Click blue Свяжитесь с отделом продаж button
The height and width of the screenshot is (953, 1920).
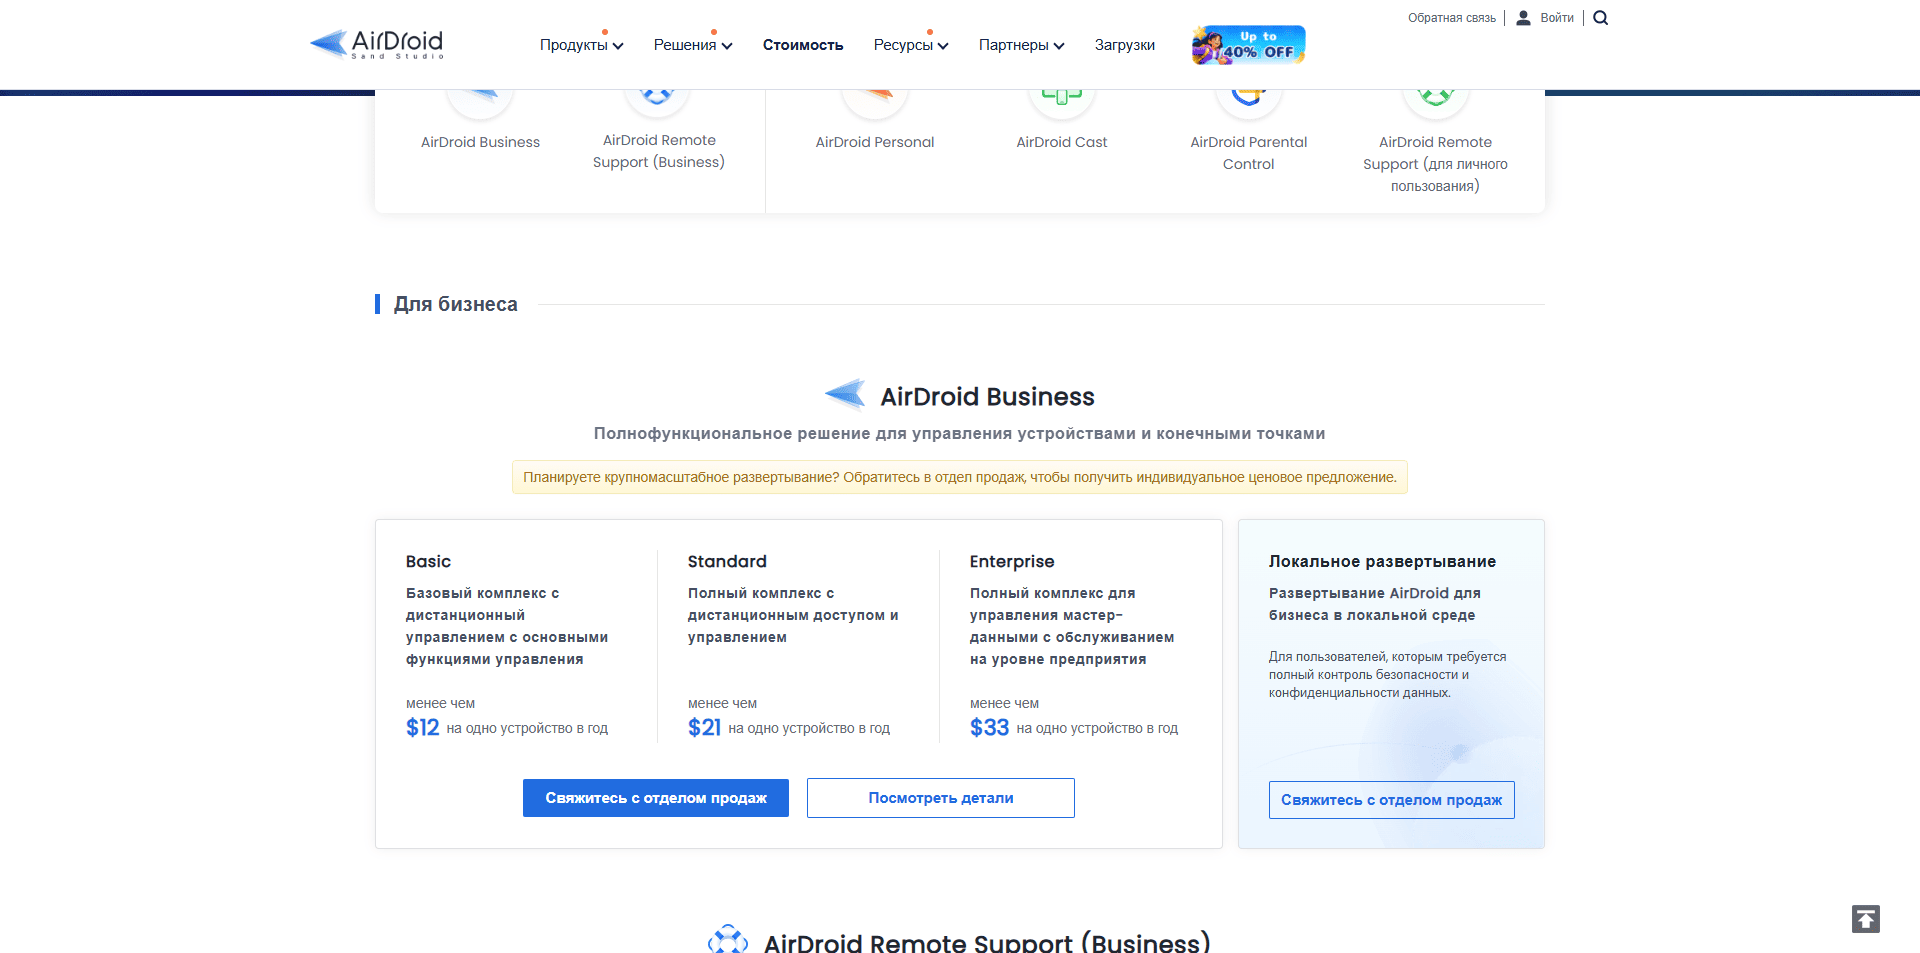click(x=656, y=798)
